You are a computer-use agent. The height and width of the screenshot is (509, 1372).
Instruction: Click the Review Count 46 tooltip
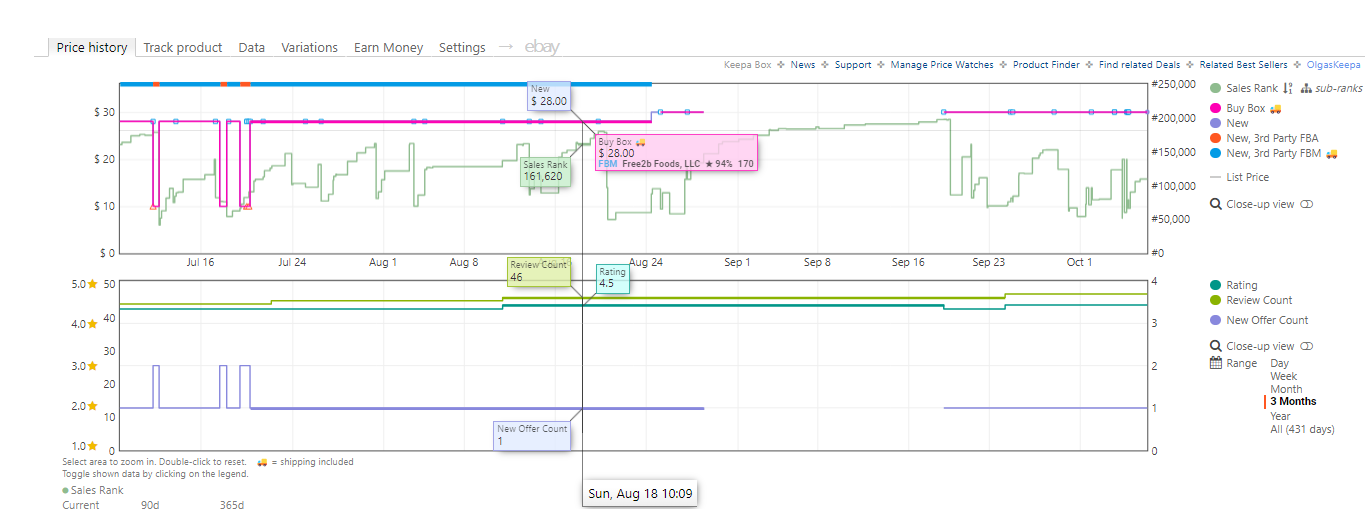point(539,271)
